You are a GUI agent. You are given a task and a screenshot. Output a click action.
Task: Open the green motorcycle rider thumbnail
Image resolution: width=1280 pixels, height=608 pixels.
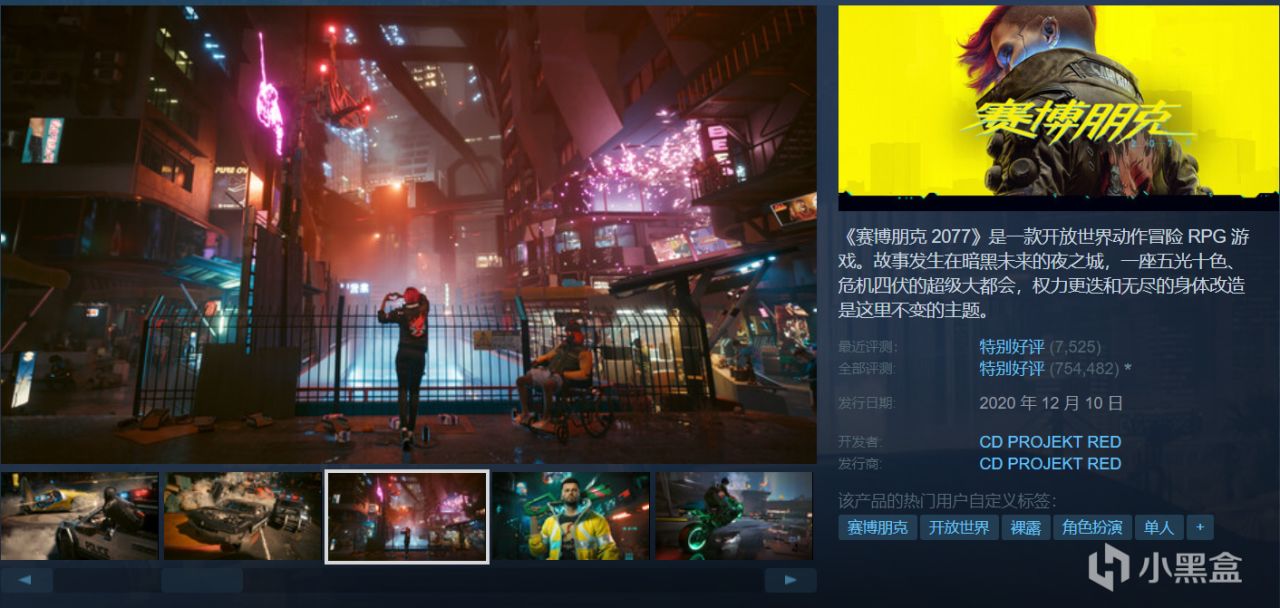tap(734, 516)
